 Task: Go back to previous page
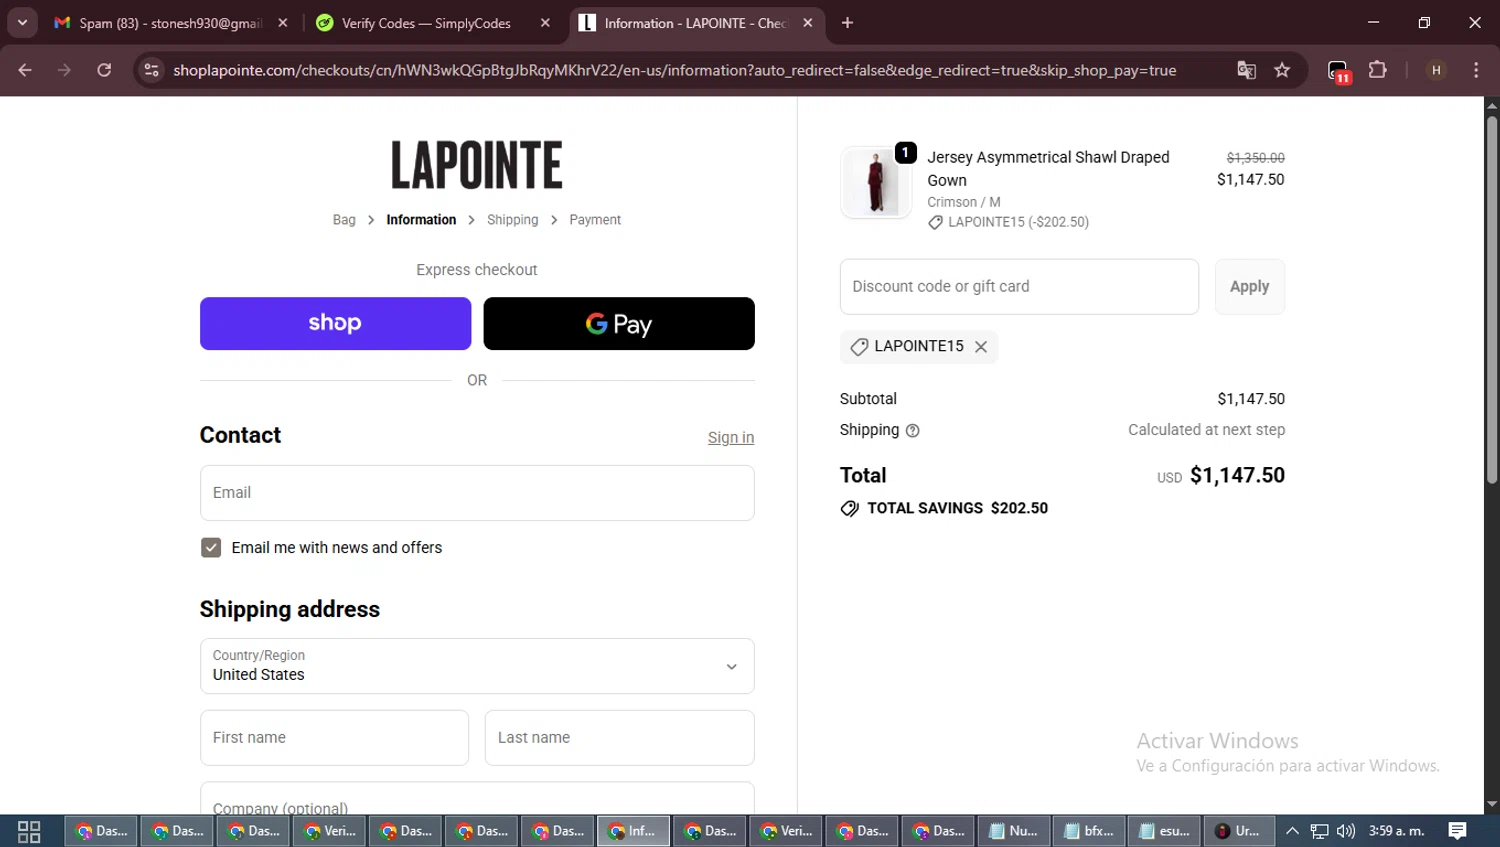pos(25,70)
